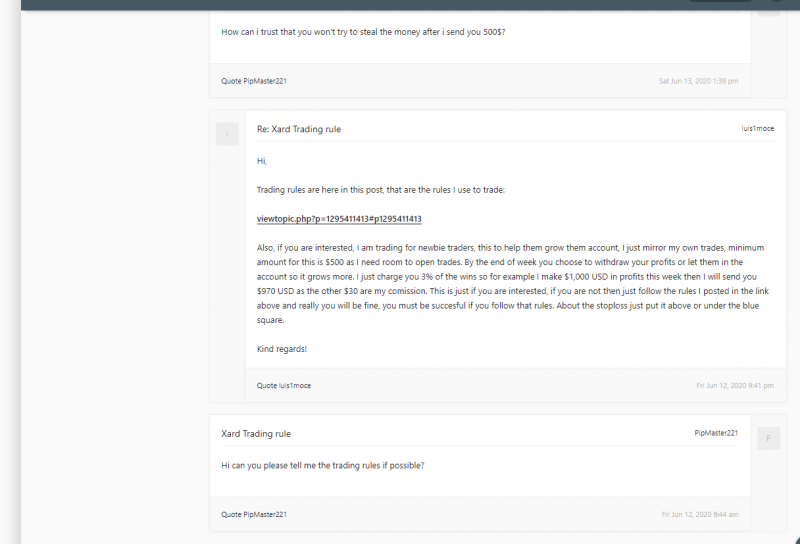Viewport: 800px width, 544px height.
Task: Quote PipMaster221 in the Sat Jun 13 post
Action: tap(255, 81)
